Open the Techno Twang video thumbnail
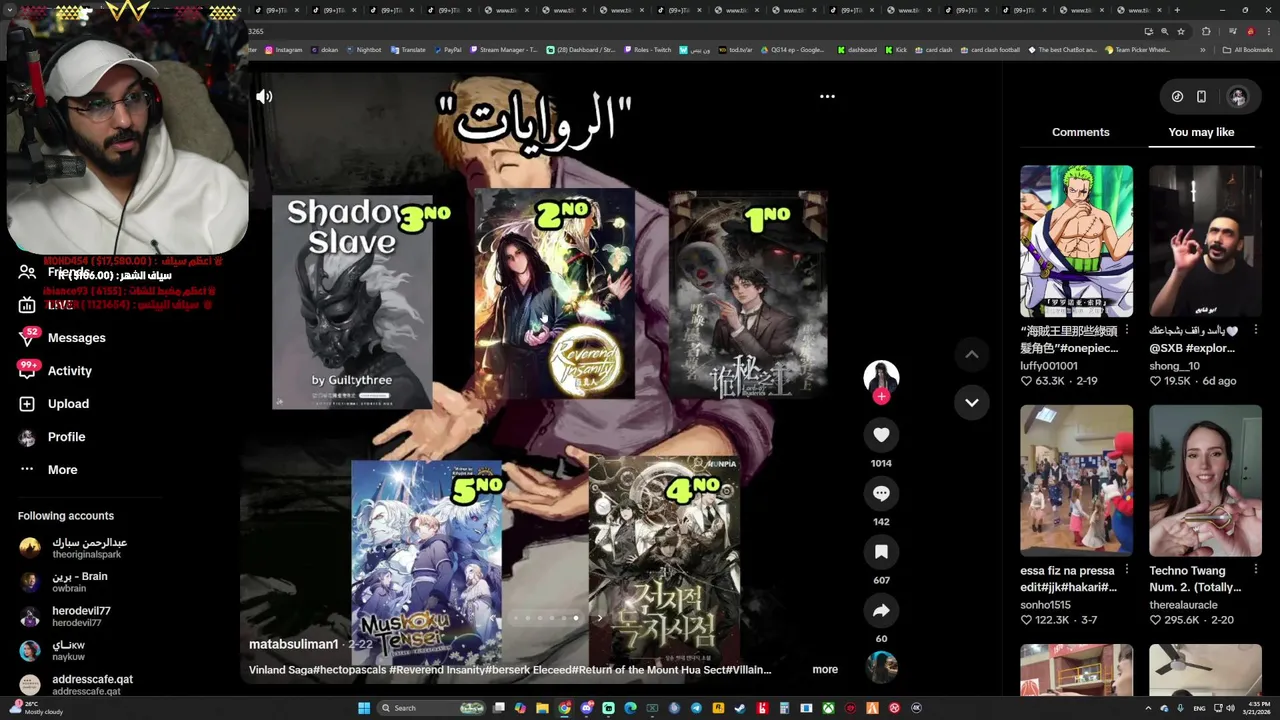The width and height of the screenshot is (1280, 720). tap(1205, 480)
